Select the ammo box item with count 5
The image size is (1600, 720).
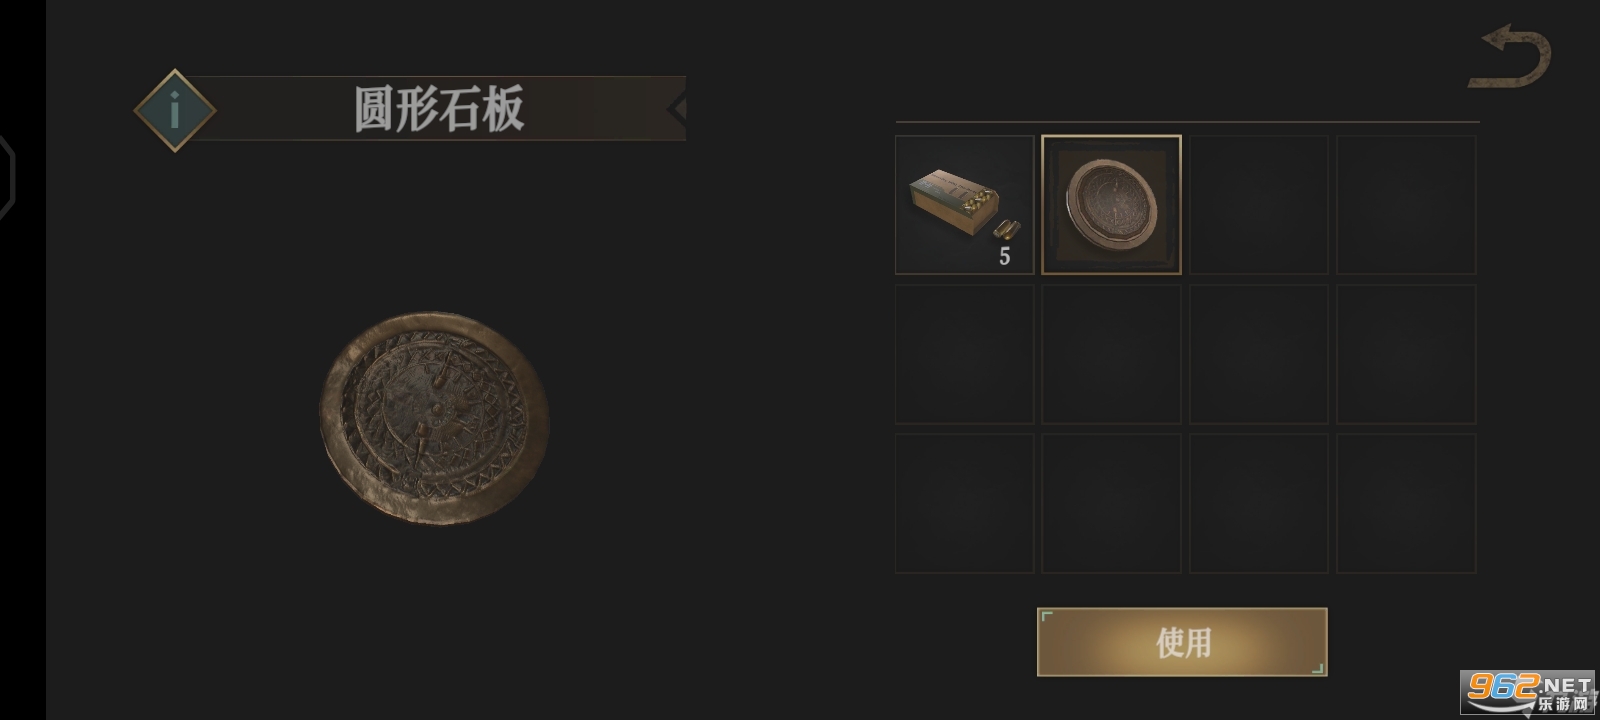click(964, 205)
